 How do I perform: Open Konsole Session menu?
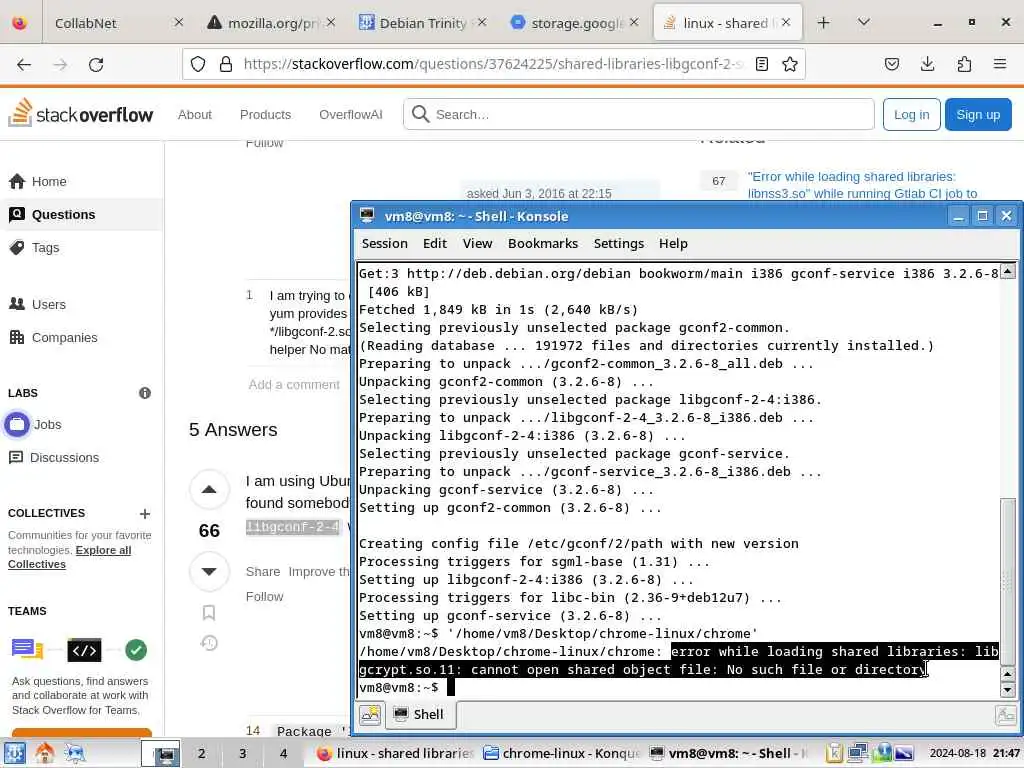(x=384, y=244)
